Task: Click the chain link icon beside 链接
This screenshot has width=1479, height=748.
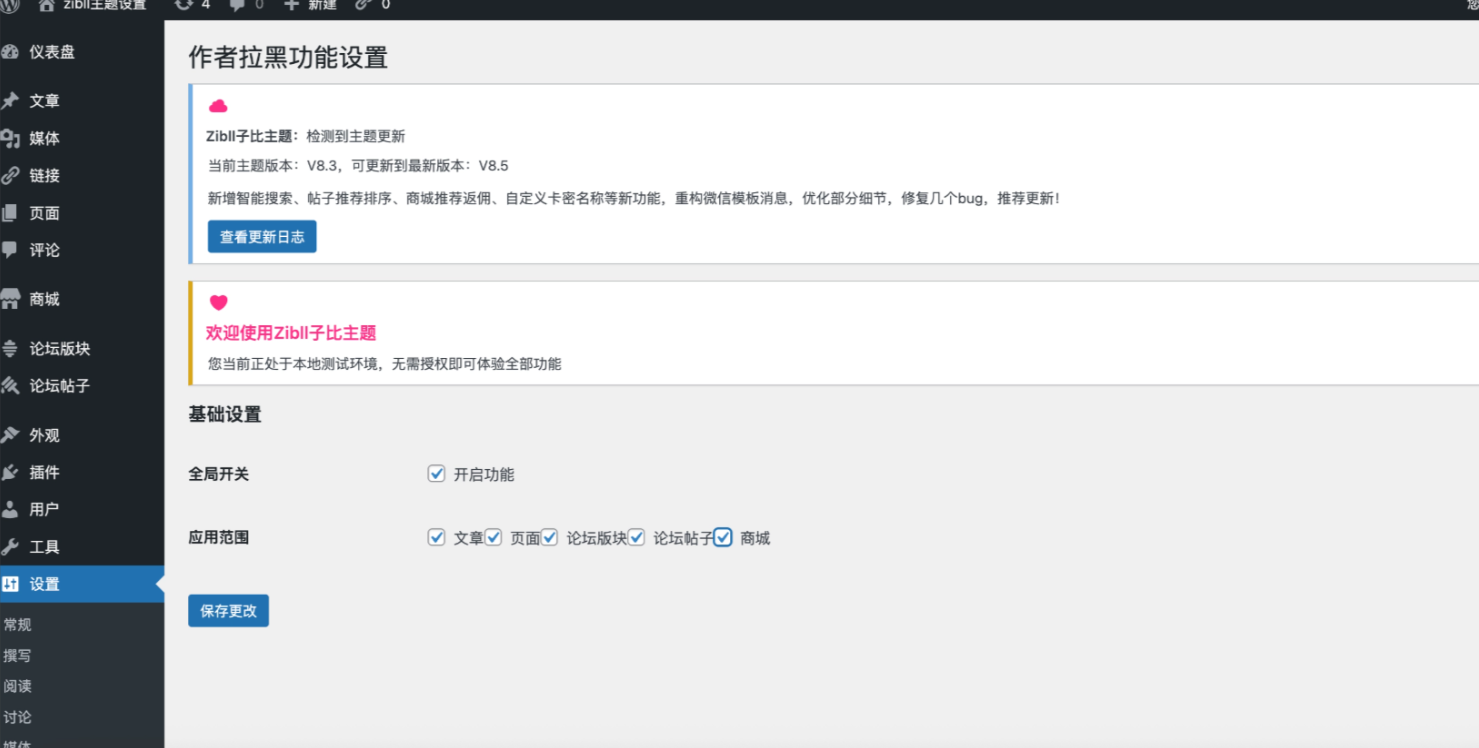Action: tap(10, 176)
